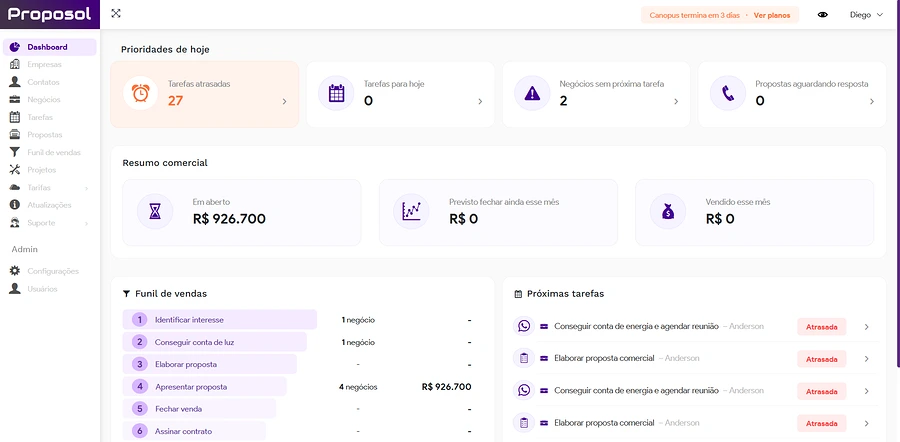Click the Atualizações info sidebar icon
Screen dimensions: 900x442
[15, 205]
